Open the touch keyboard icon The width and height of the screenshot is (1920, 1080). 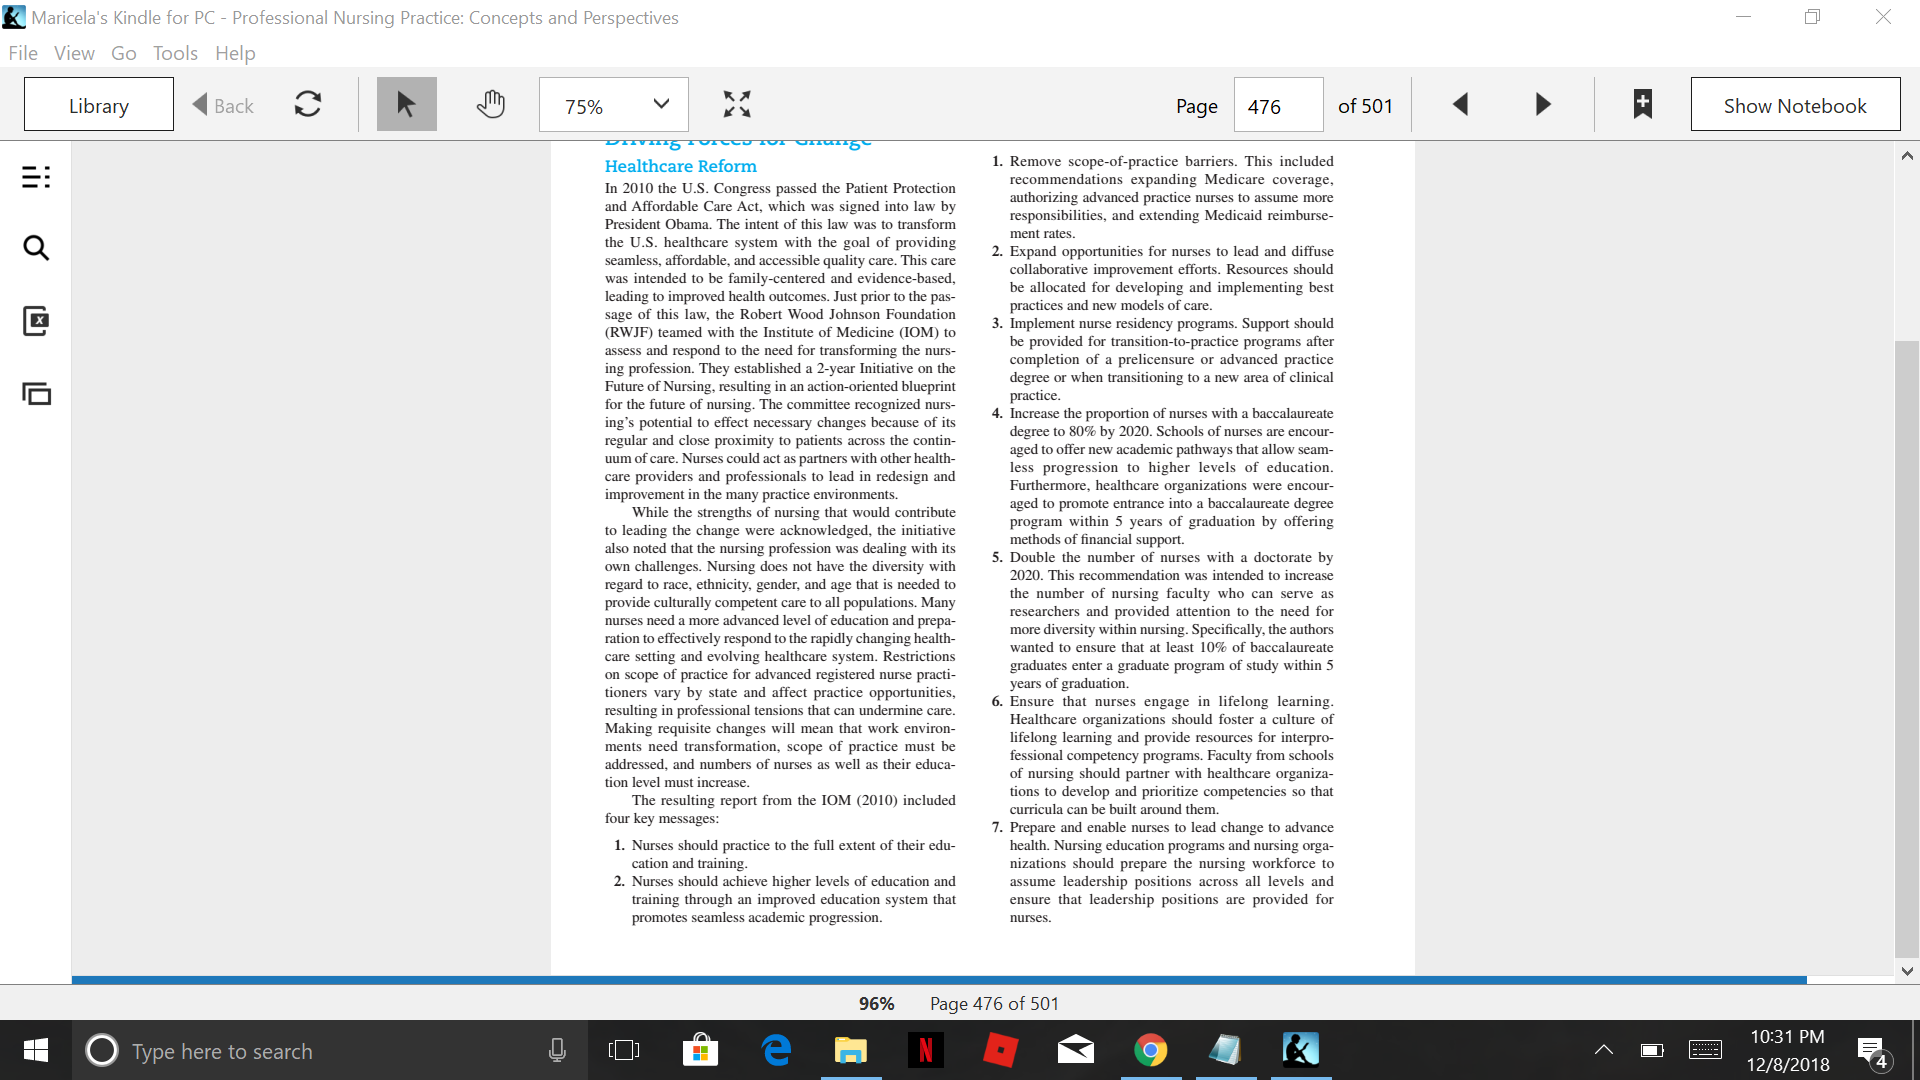click(x=1705, y=1050)
